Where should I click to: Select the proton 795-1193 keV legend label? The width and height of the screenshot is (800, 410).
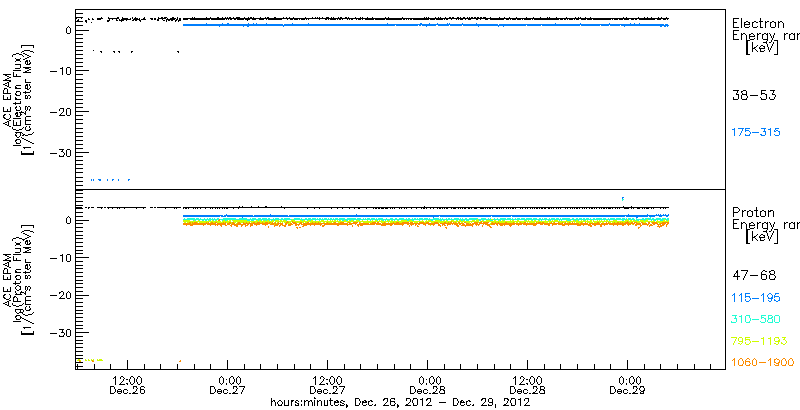pyautogui.click(x=760, y=341)
